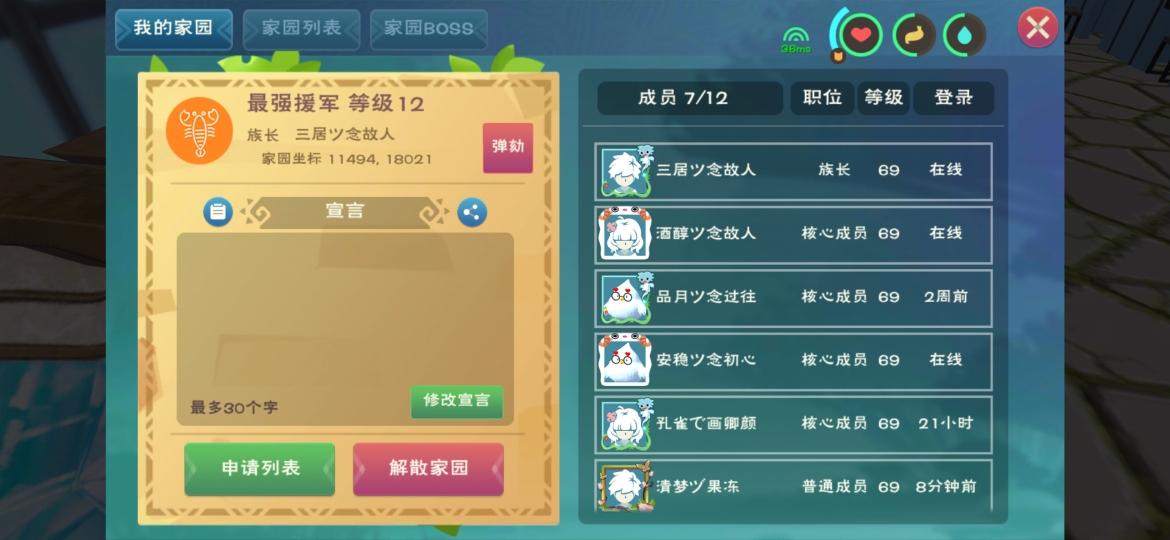
Task: Click the orange lobster clan emblem
Action: [199, 131]
